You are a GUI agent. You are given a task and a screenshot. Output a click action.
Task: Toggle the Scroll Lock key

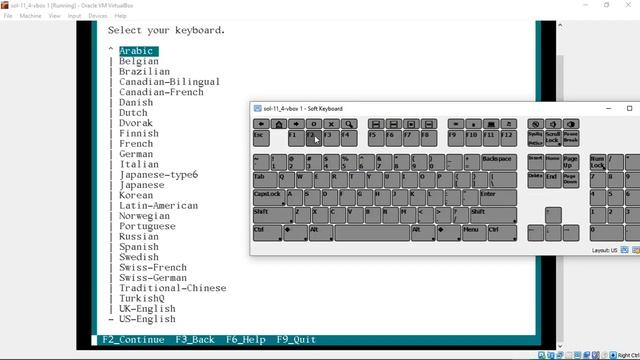(x=553, y=138)
